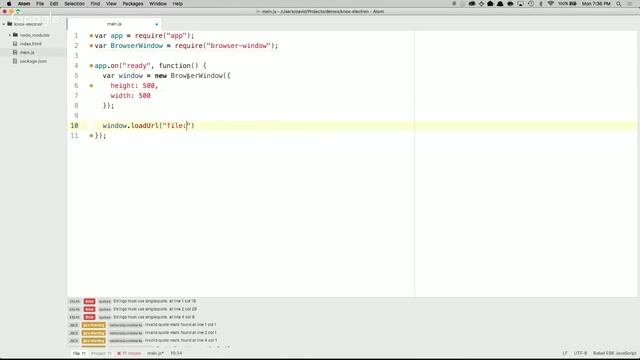
Task: Collapse the knox-electron project root folder
Action: [4, 24]
